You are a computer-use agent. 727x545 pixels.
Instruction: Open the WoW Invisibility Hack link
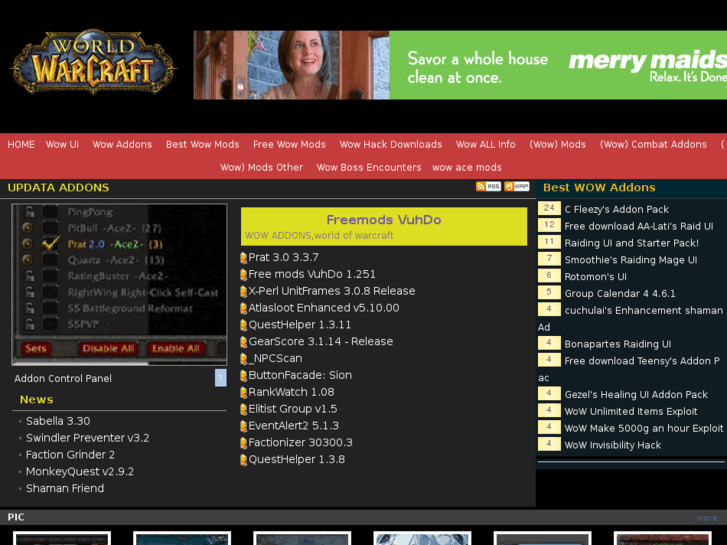612,445
